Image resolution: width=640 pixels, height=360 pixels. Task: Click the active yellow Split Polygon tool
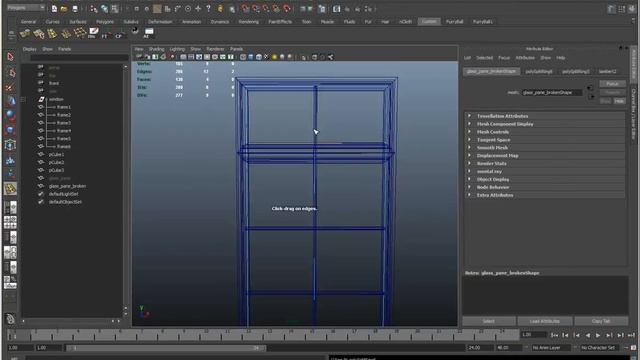(10, 189)
